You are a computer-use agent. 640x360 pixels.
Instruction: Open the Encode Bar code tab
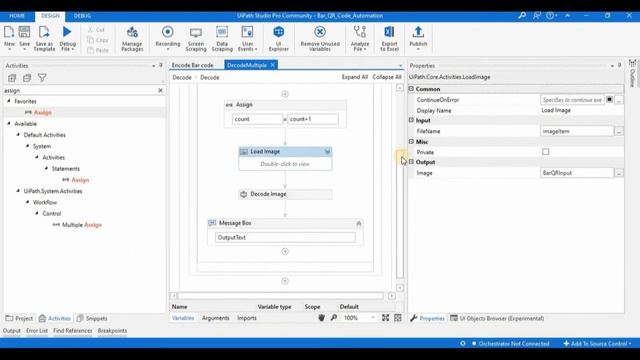pyautogui.click(x=193, y=65)
